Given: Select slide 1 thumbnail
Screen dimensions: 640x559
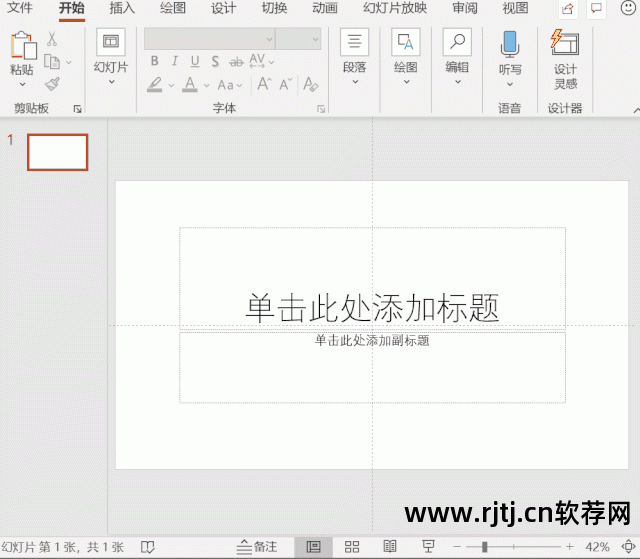Looking at the screenshot, I should [x=58, y=152].
